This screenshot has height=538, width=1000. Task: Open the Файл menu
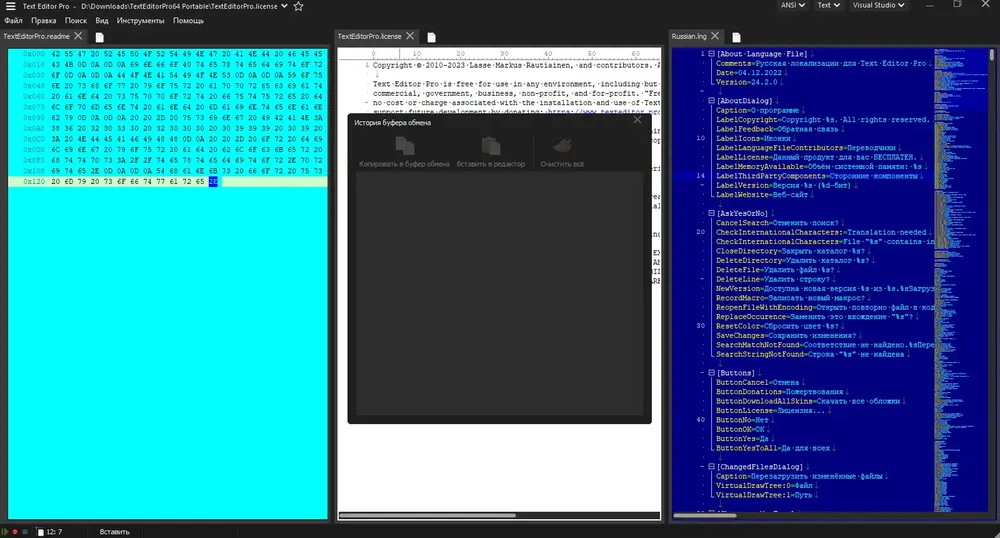pos(13,20)
